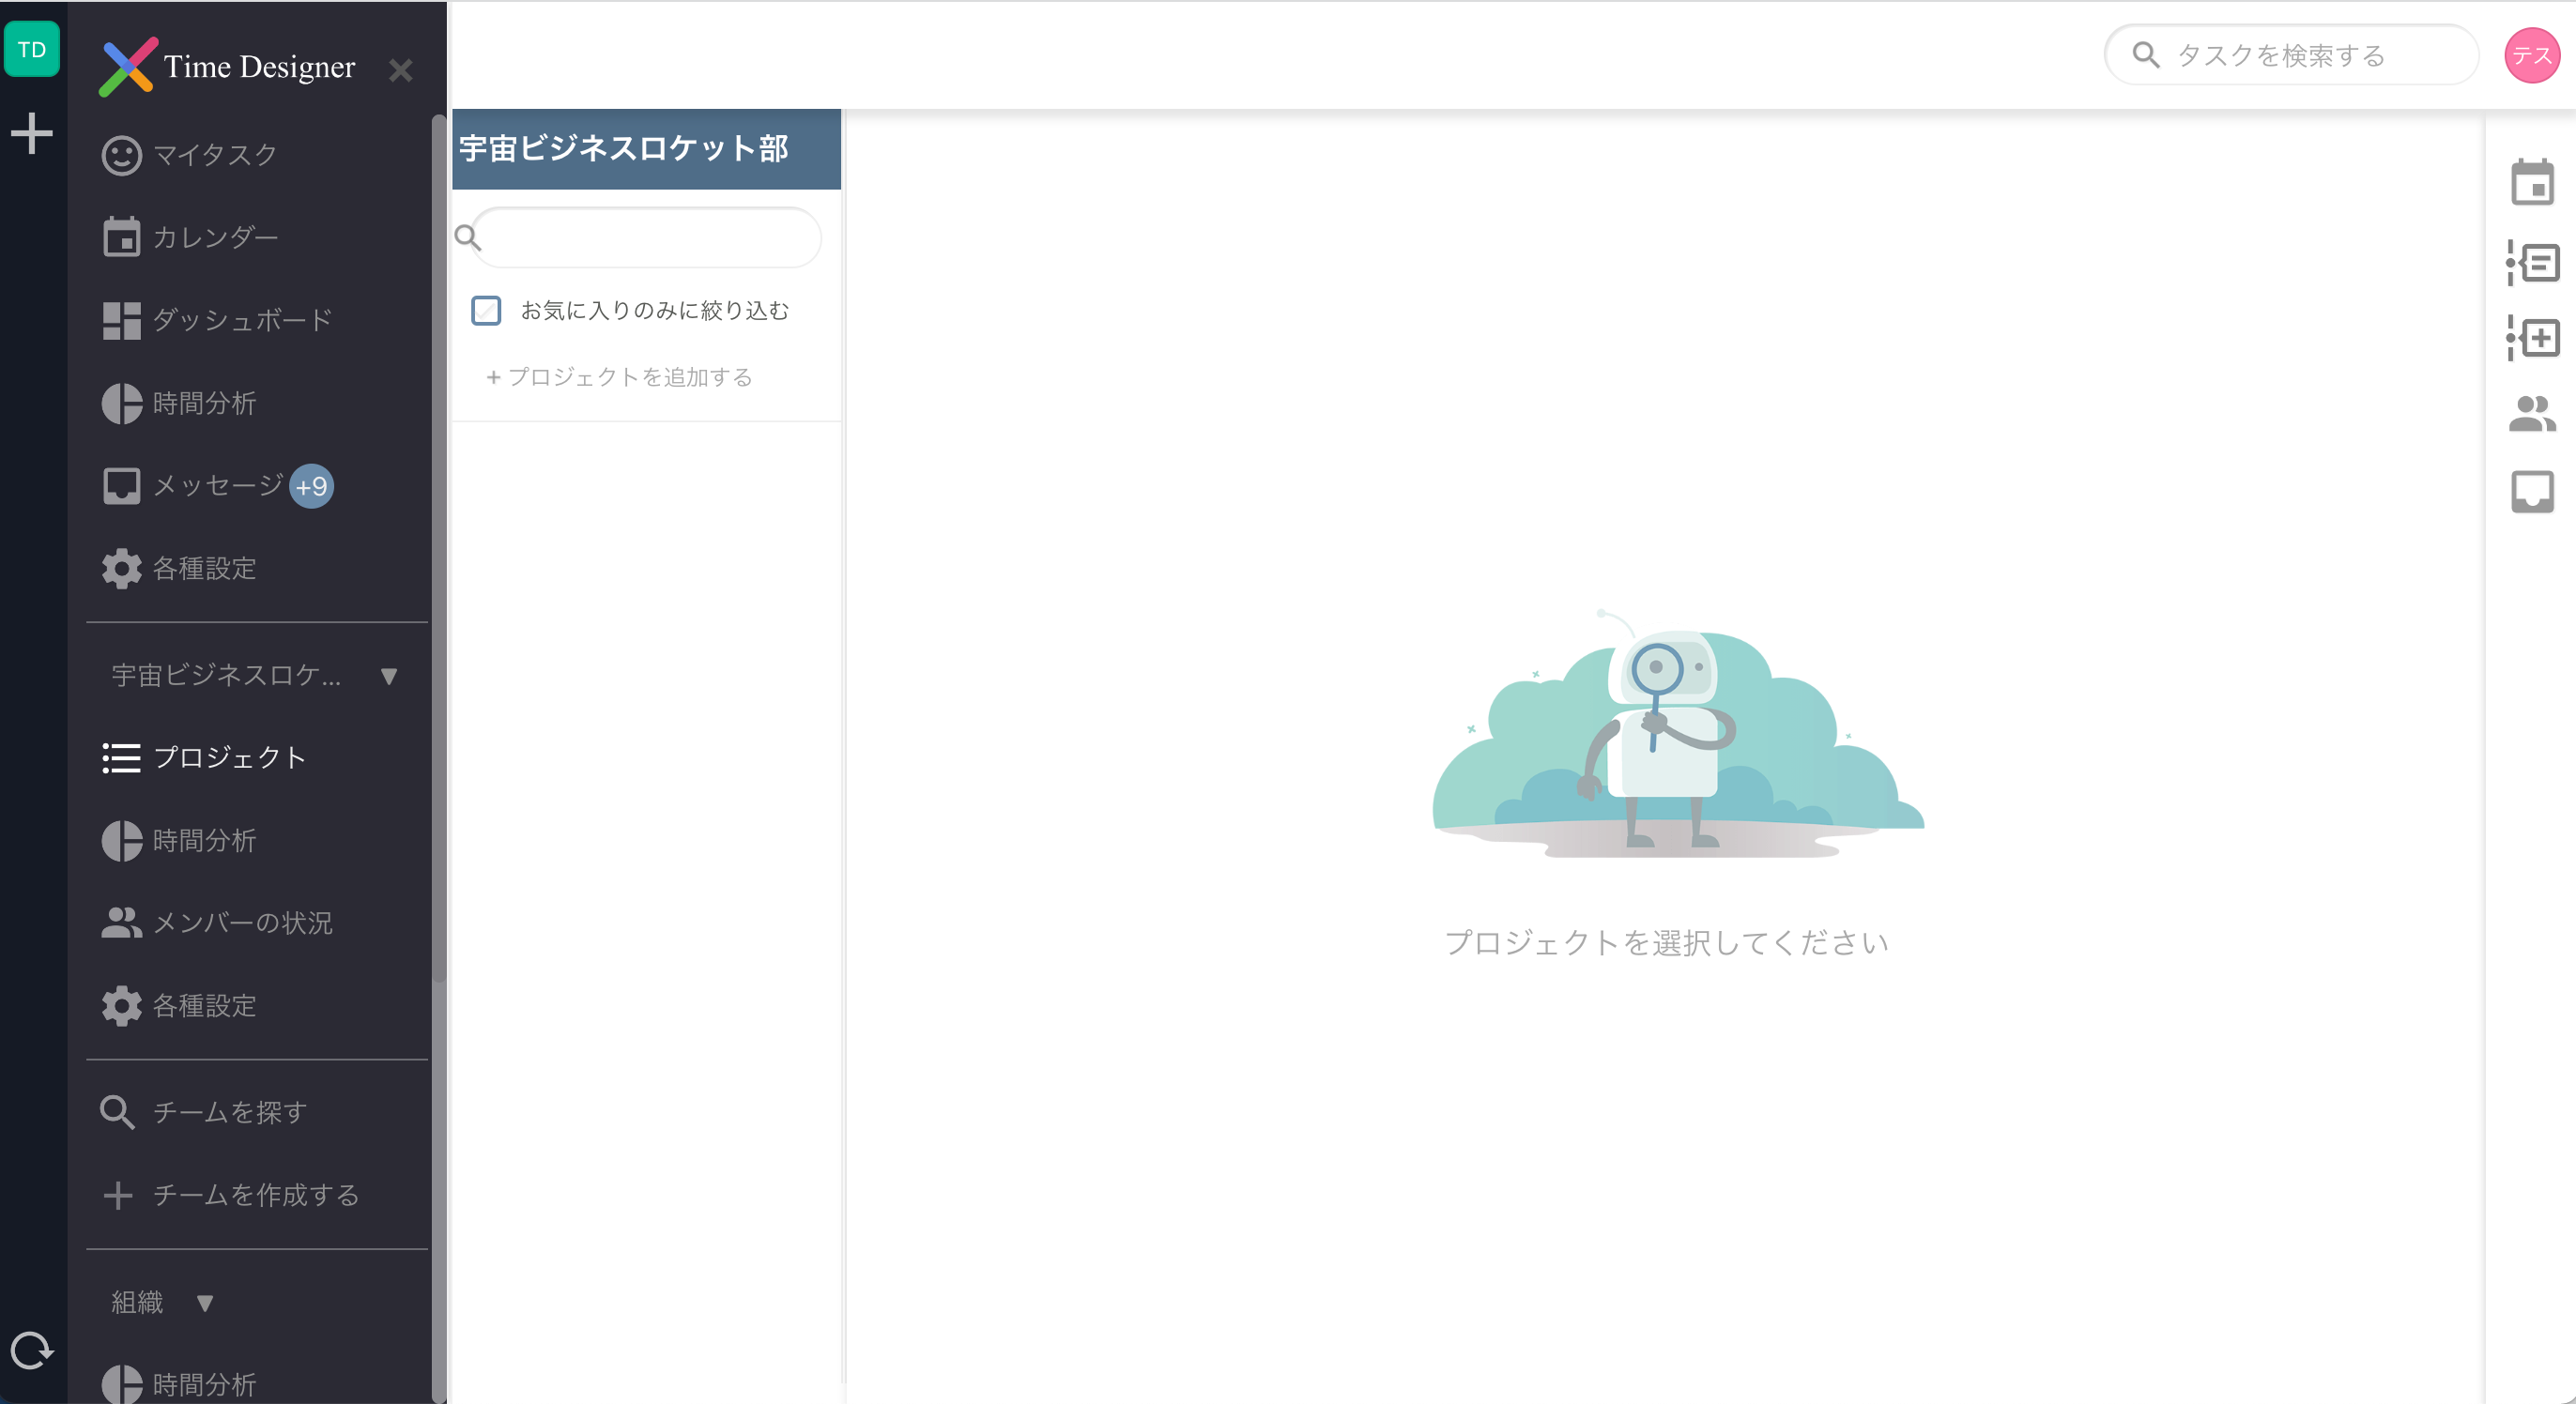The image size is (2576, 1404).
Task: Select メンバーの状況 from the sidebar
Action: click(243, 923)
